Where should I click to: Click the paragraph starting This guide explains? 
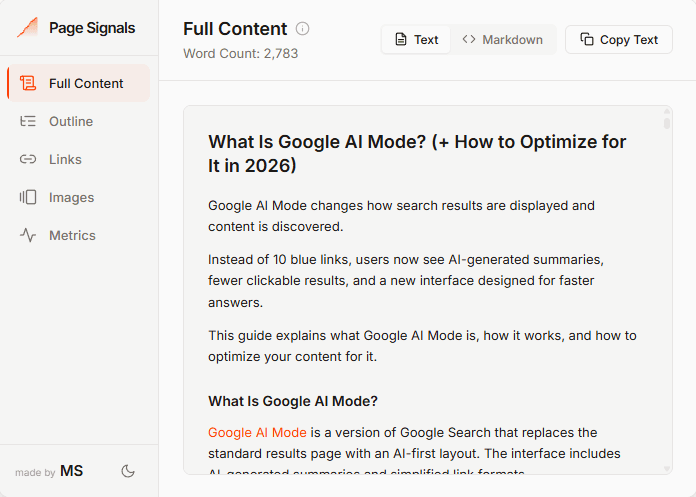pos(422,346)
